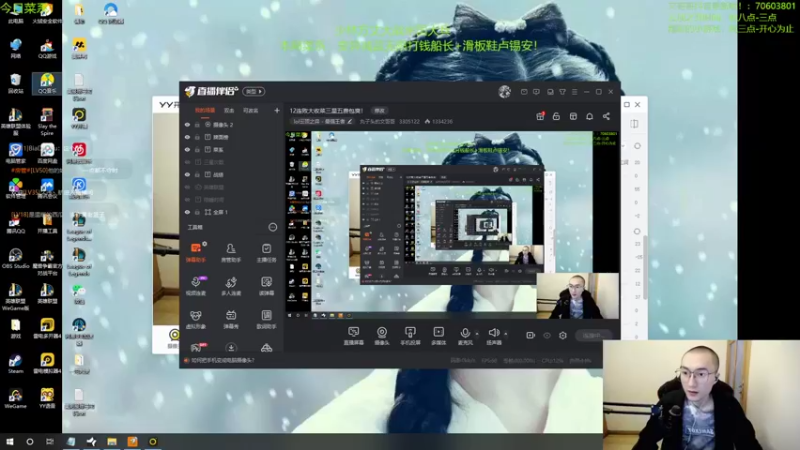This screenshot has height=450, width=800.
Task: Expand the microphone options arrow
Action: click(477, 334)
